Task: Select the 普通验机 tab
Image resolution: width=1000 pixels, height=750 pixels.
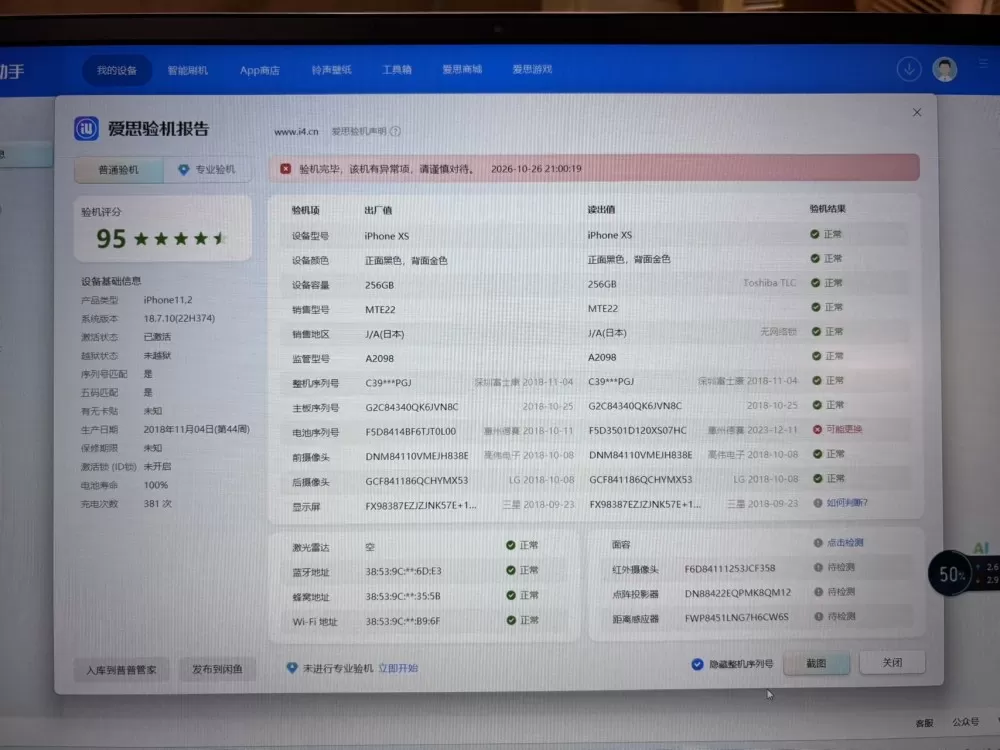Action: click(119, 170)
